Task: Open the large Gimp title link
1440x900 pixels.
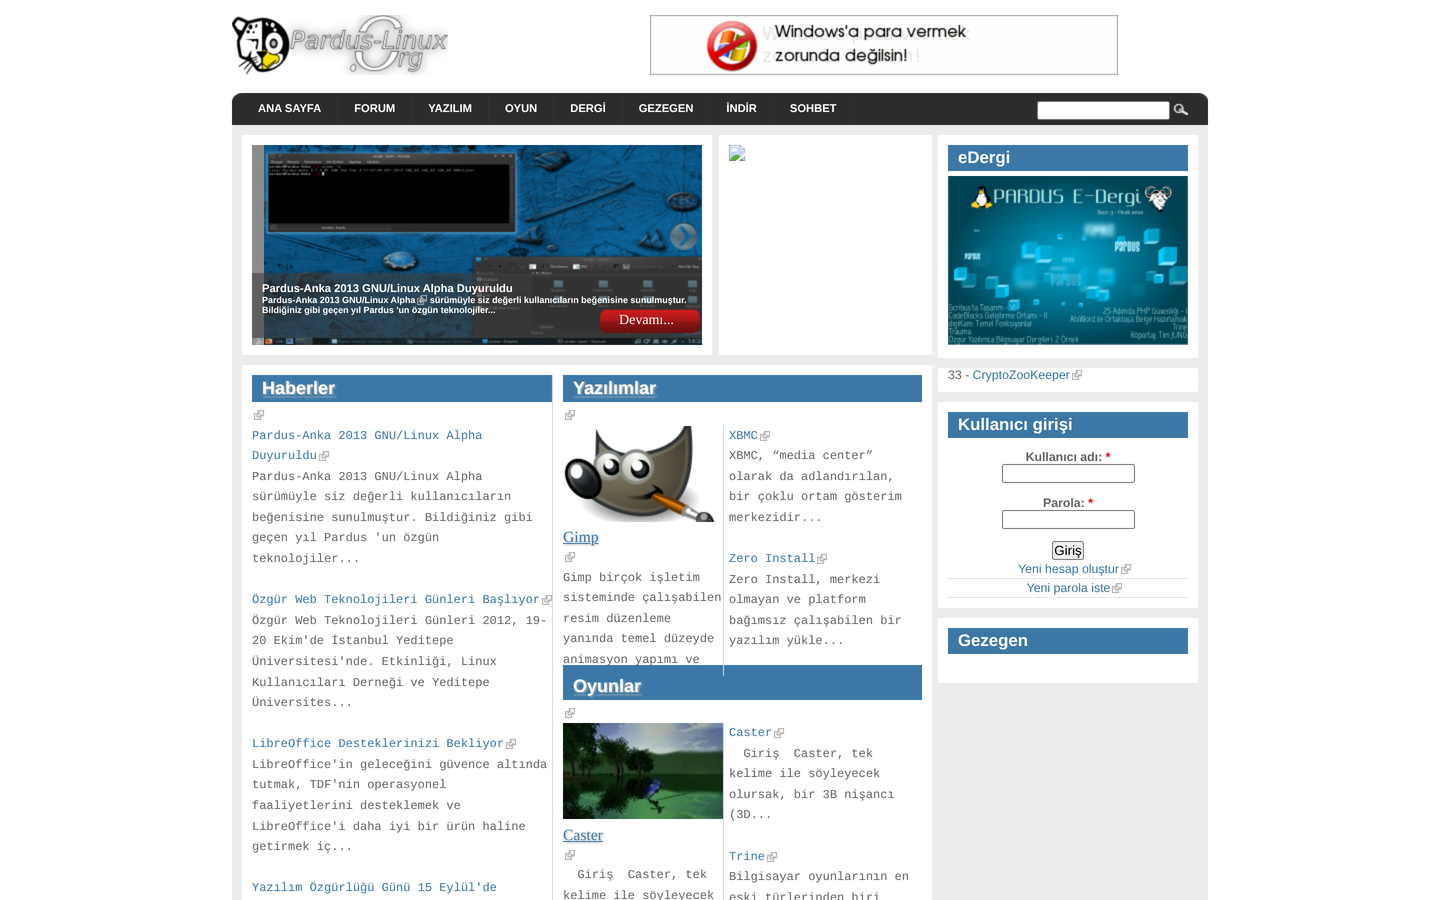Action: click(x=581, y=538)
